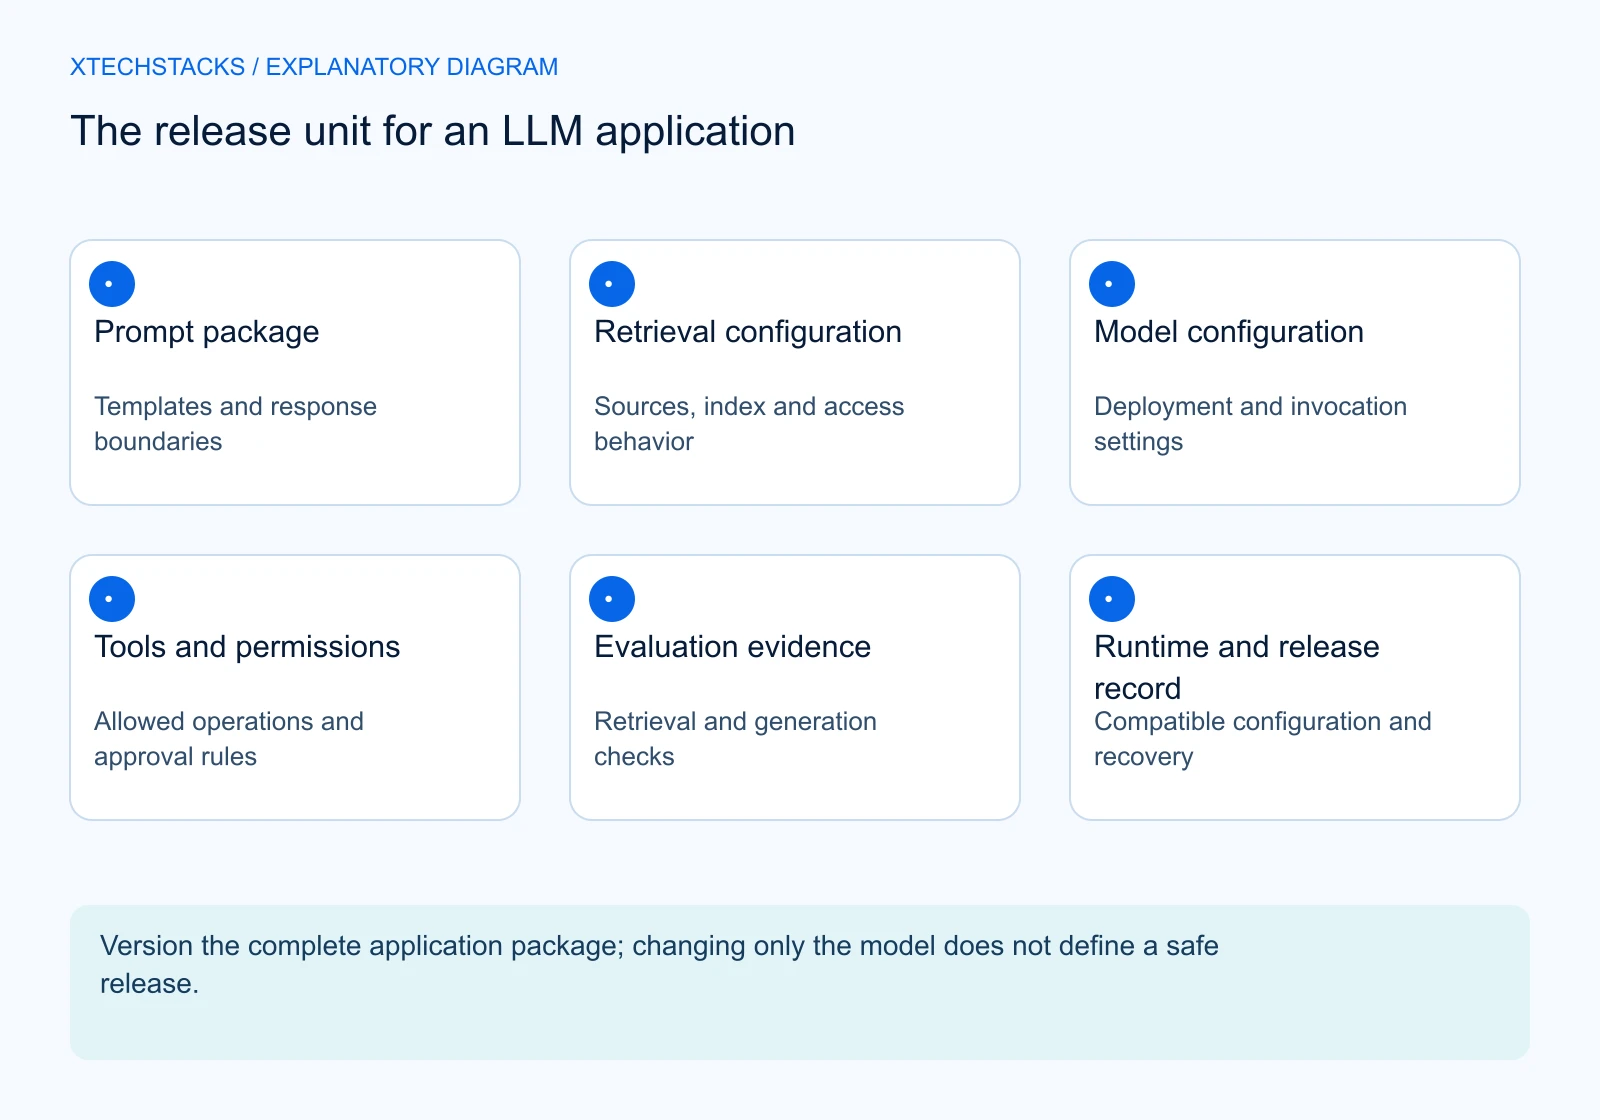
Task: Click 'Compatible configuration and recovery' description
Action: [1263, 739]
